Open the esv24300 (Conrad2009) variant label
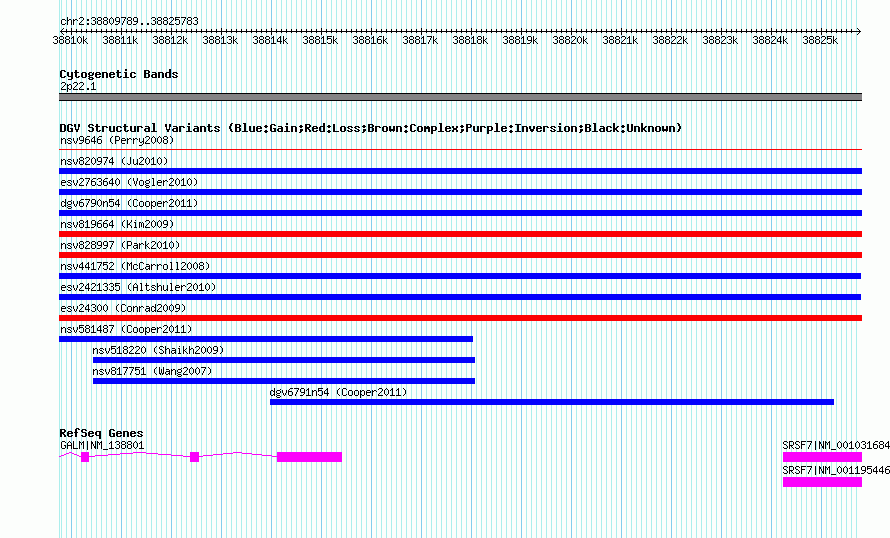This screenshot has height=538, width=890. pyautogui.click(x=123, y=308)
